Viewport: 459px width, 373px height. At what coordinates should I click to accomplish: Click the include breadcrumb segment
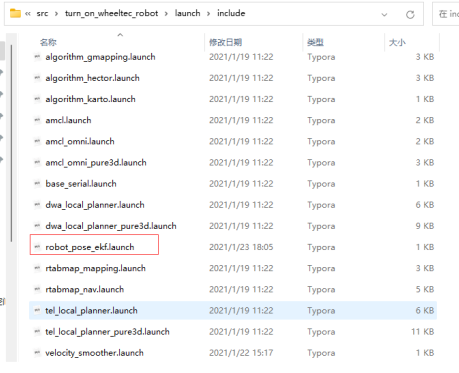tap(231, 13)
